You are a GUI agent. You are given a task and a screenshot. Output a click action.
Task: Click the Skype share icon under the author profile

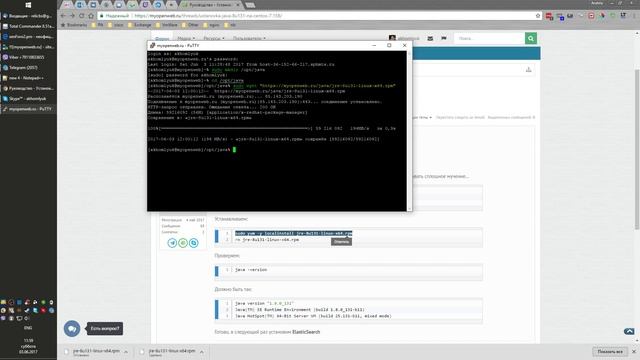pos(193,243)
